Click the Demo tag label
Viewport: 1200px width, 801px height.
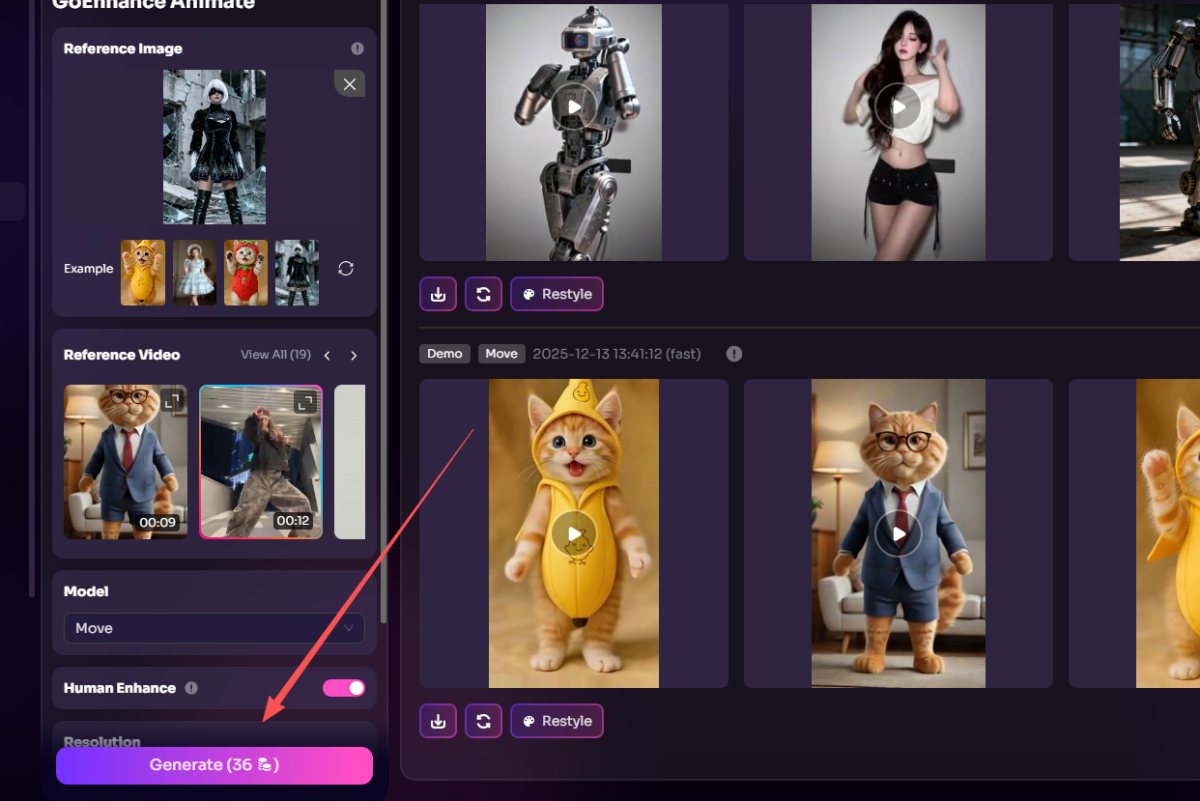pos(445,354)
